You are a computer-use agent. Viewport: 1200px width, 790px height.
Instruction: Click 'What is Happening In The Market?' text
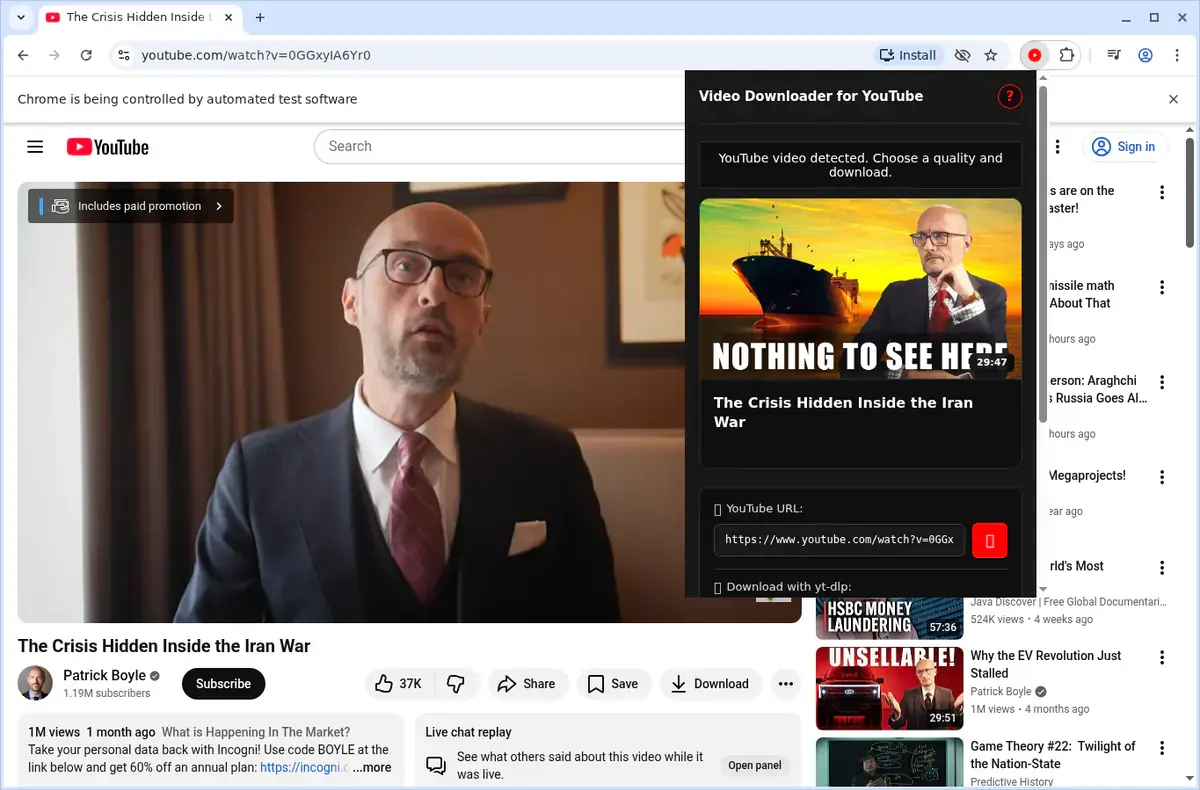pos(256,732)
